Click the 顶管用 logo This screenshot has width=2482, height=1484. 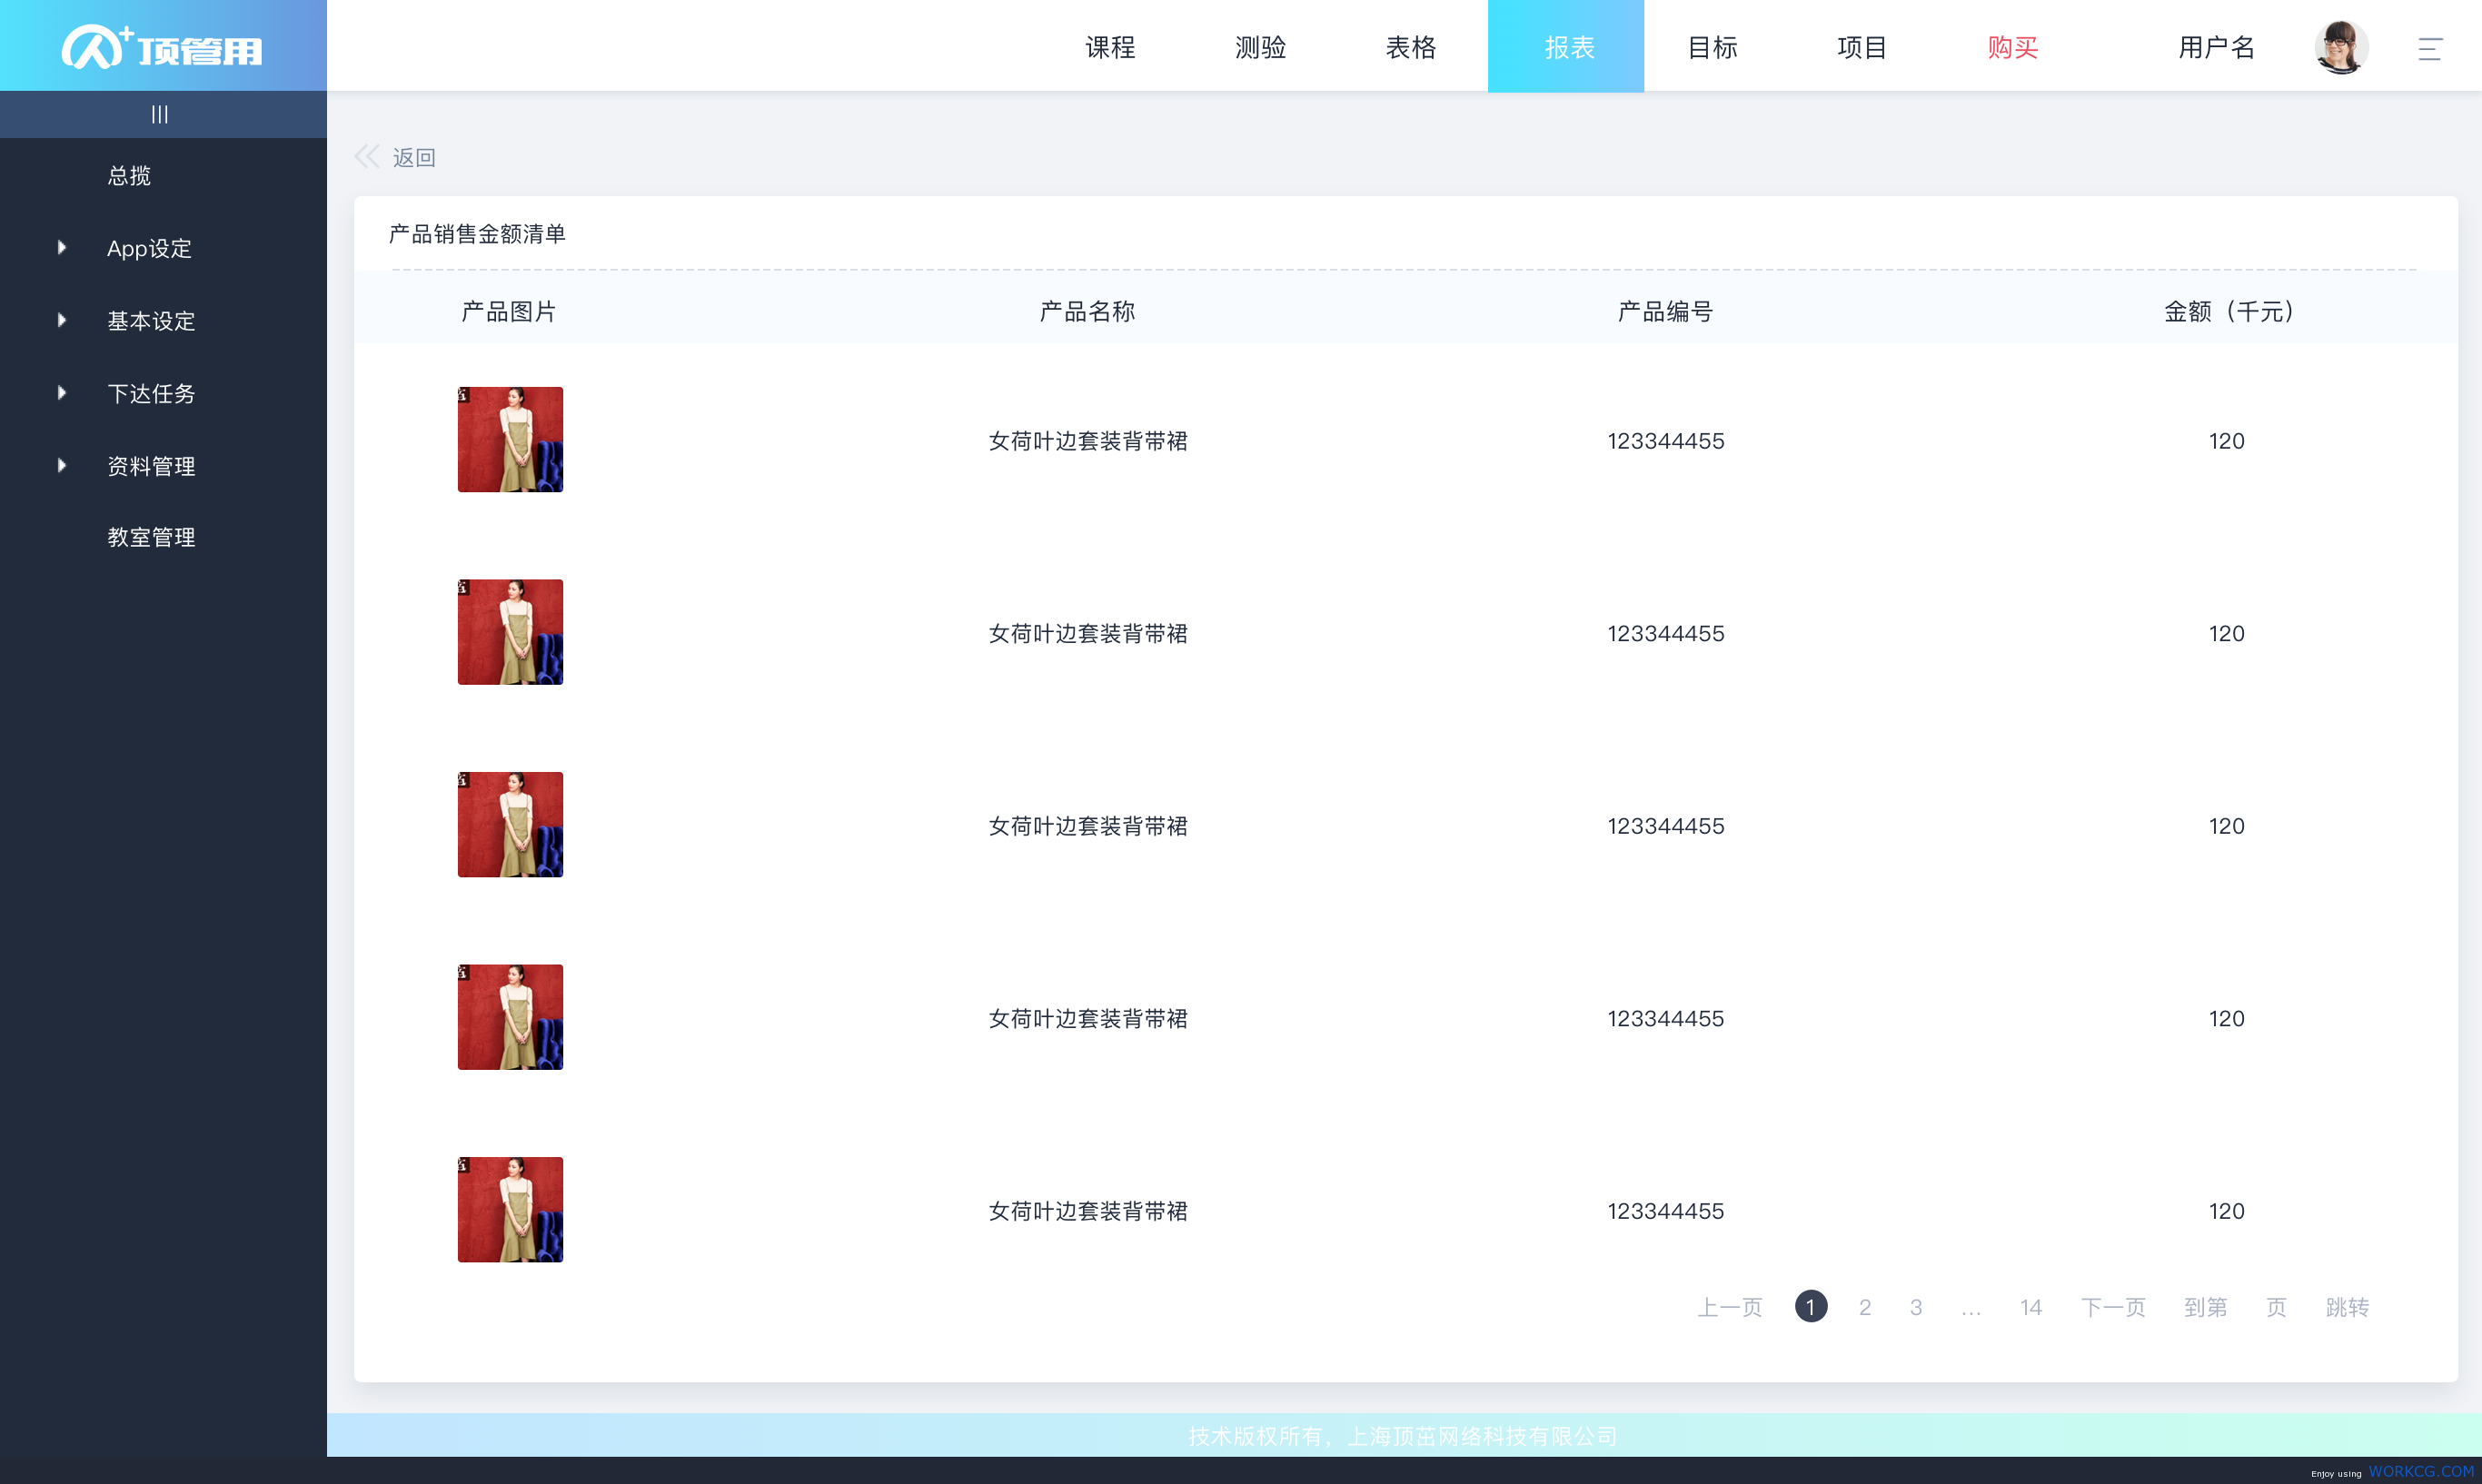[x=162, y=46]
